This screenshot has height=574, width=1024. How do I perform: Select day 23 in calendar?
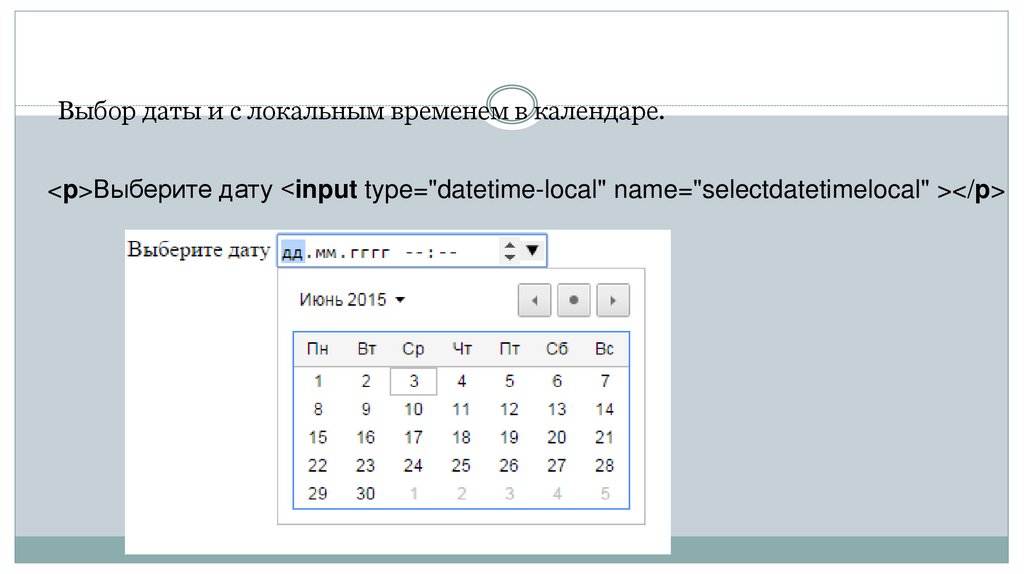pos(366,466)
